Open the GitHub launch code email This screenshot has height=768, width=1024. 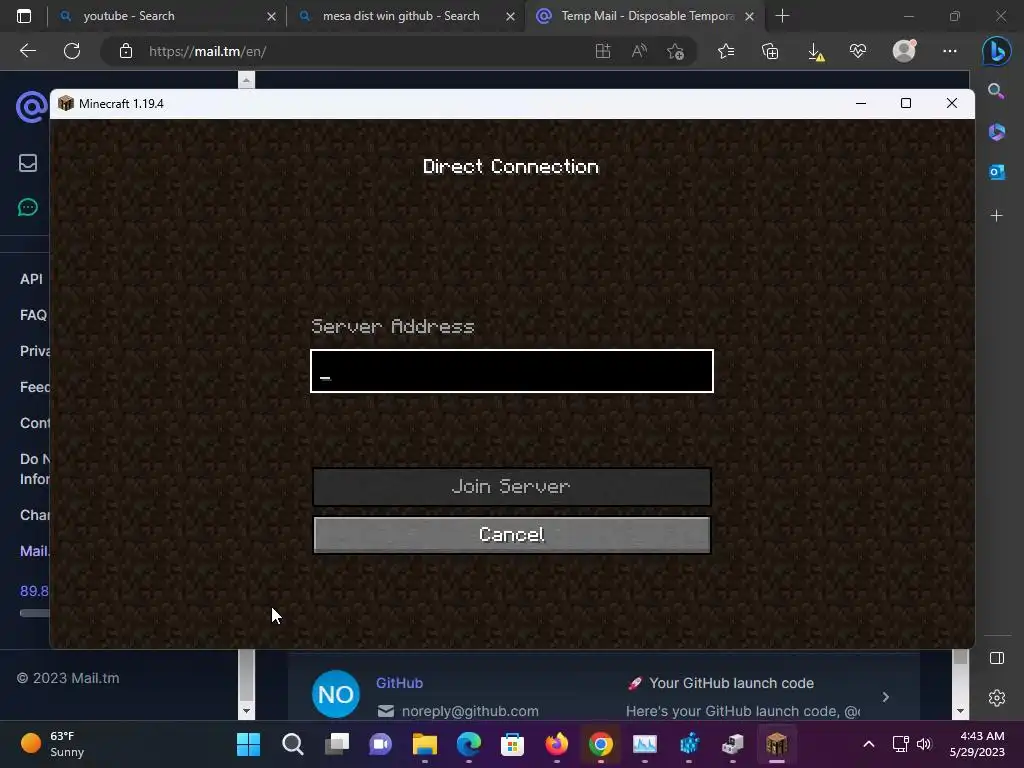[x=603, y=696]
